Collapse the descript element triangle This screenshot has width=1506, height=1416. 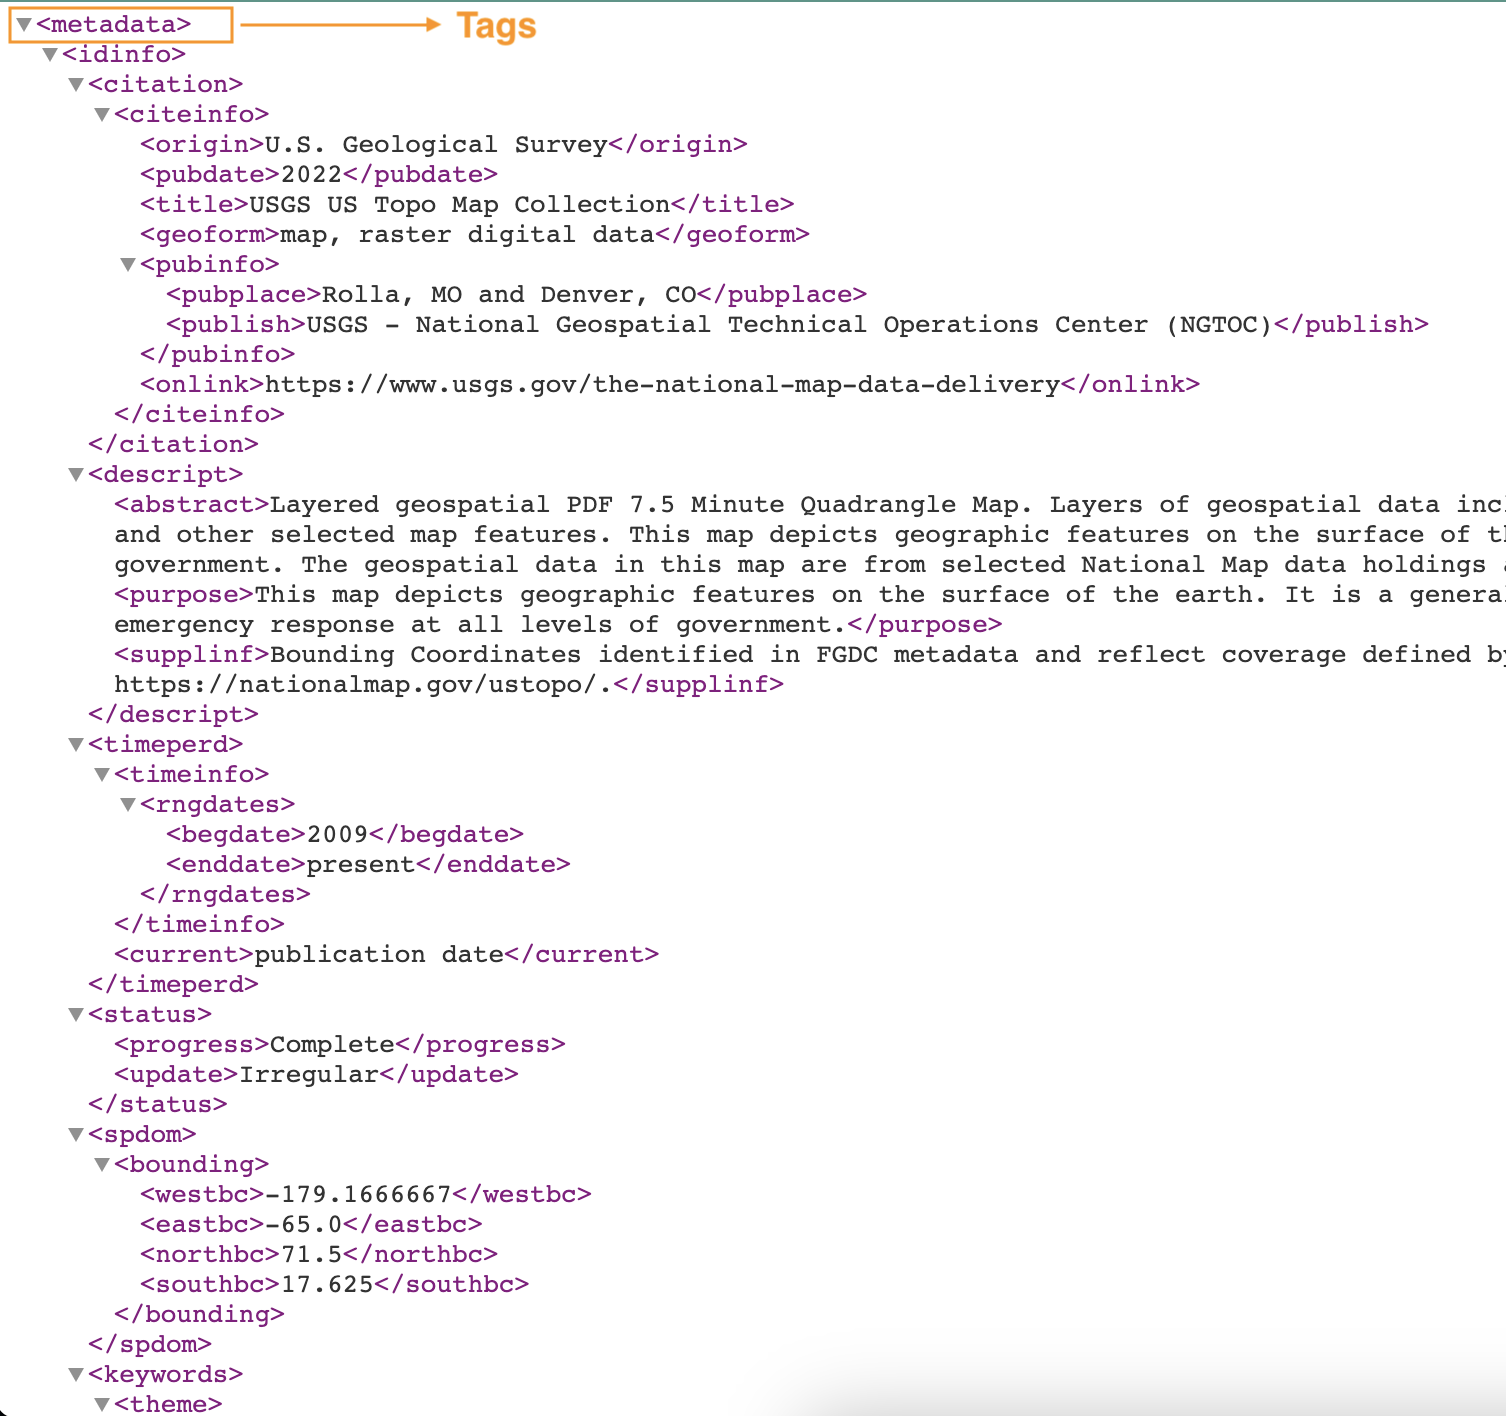point(76,474)
